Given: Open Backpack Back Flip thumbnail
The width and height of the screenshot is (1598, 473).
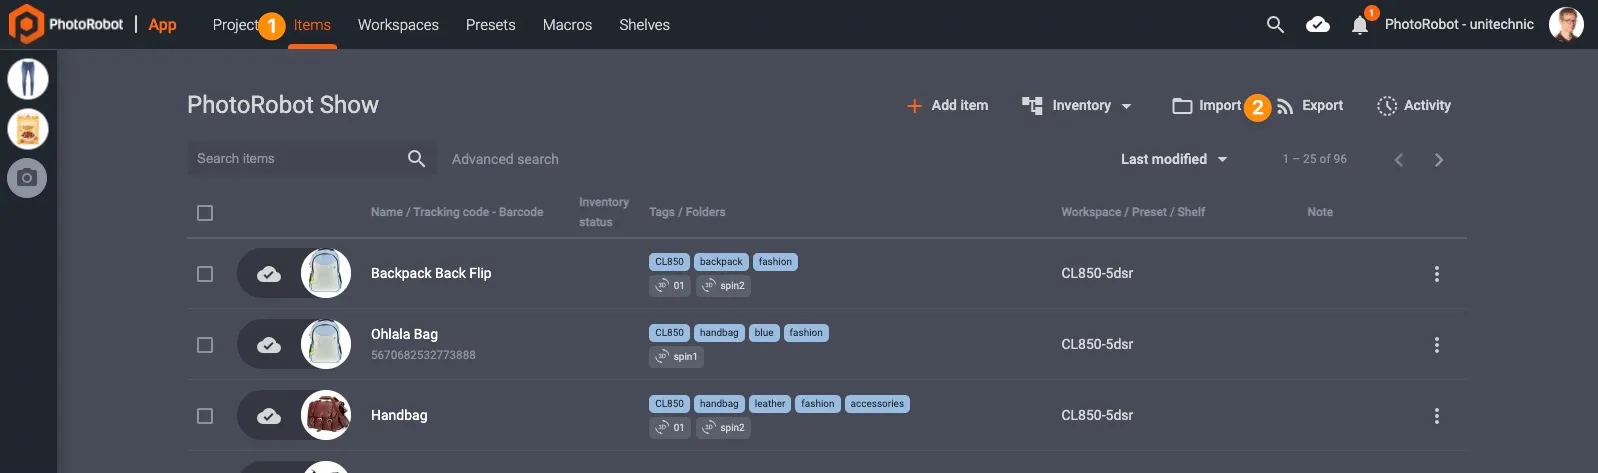Looking at the screenshot, I should [x=326, y=273].
